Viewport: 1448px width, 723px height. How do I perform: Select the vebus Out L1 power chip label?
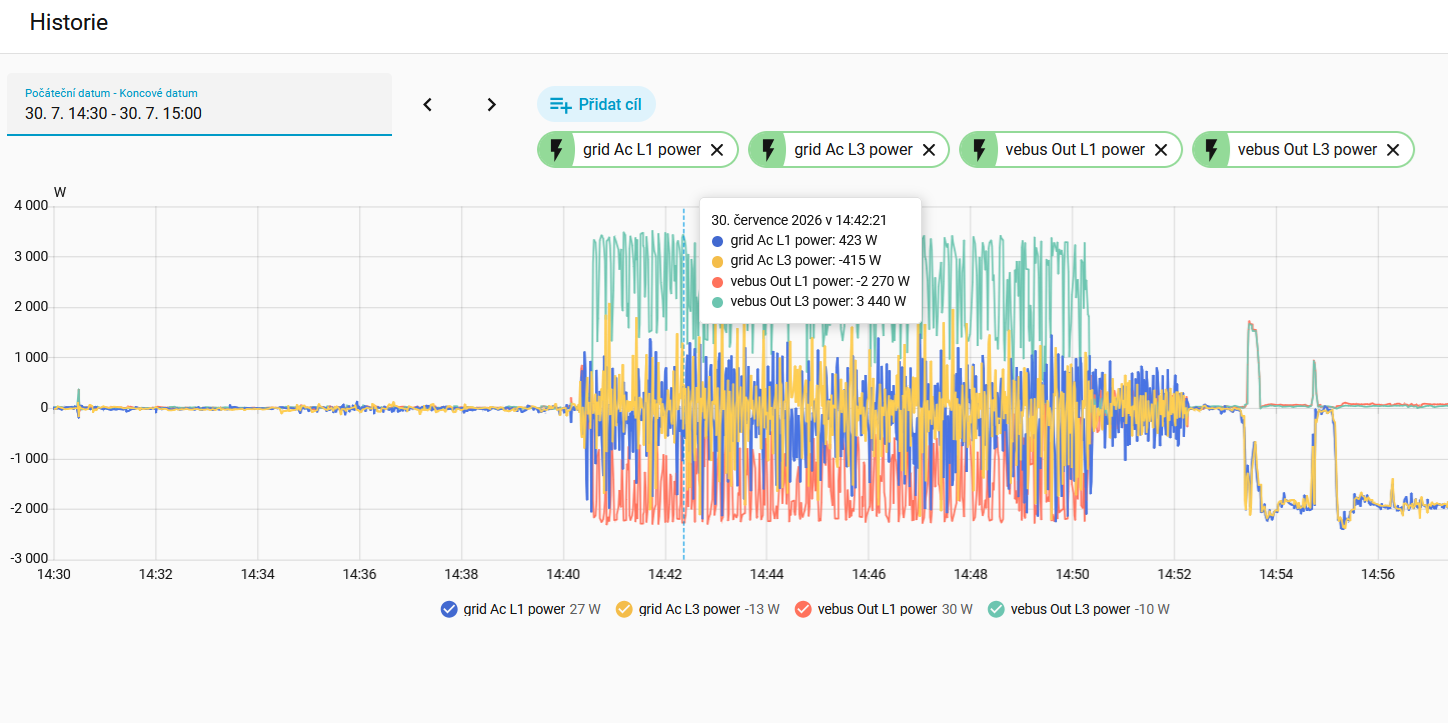tap(1075, 150)
